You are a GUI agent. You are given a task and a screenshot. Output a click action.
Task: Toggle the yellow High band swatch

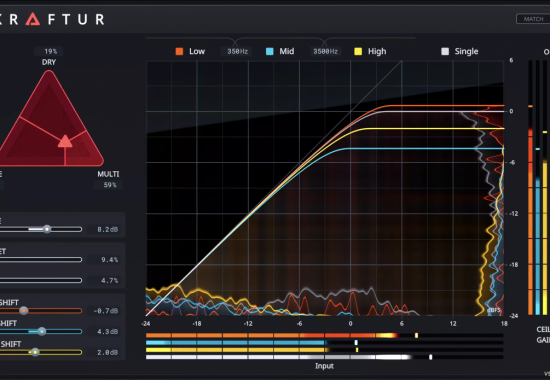coord(358,52)
